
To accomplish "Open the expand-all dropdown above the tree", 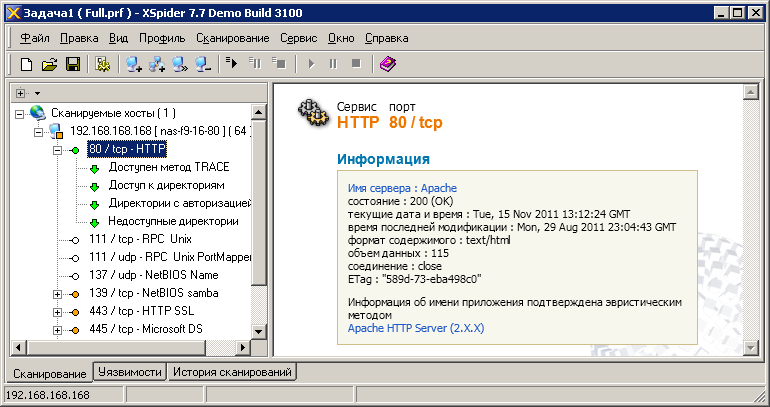I will click(x=37, y=93).
